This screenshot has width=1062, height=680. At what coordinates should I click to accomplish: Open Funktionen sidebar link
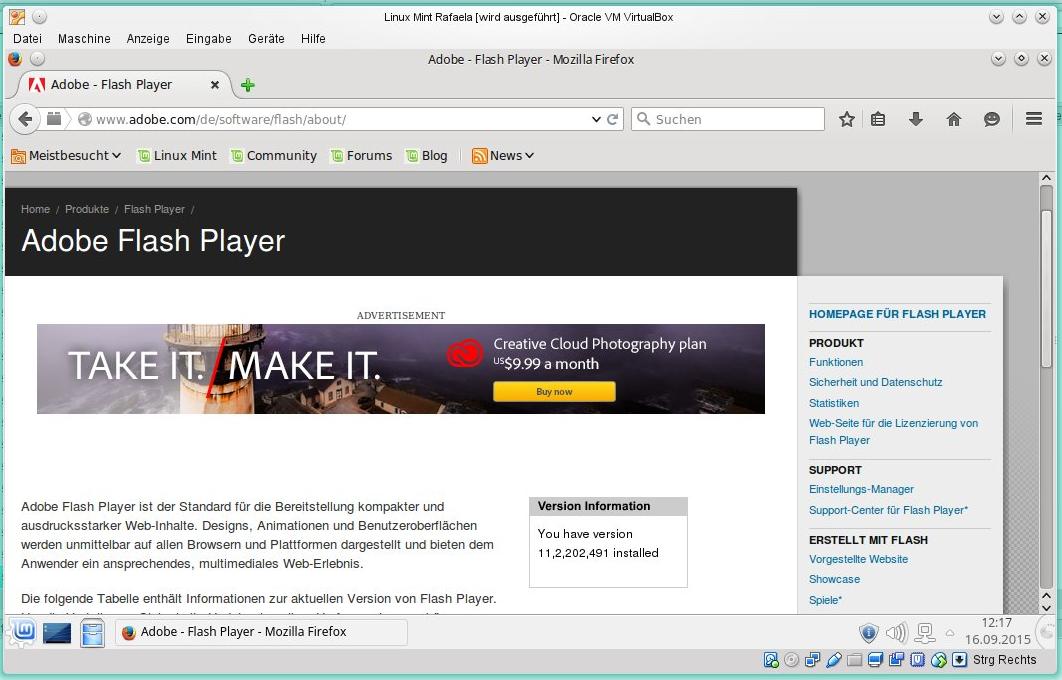(x=836, y=362)
